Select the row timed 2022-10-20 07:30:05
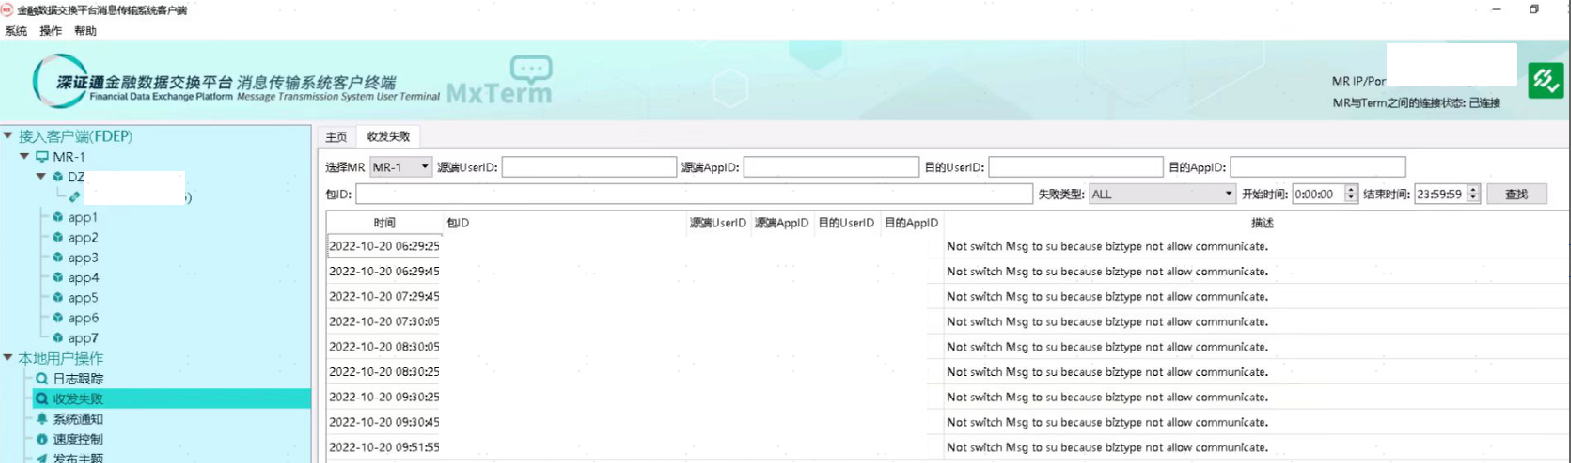The width and height of the screenshot is (1571, 463). coord(947,321)
